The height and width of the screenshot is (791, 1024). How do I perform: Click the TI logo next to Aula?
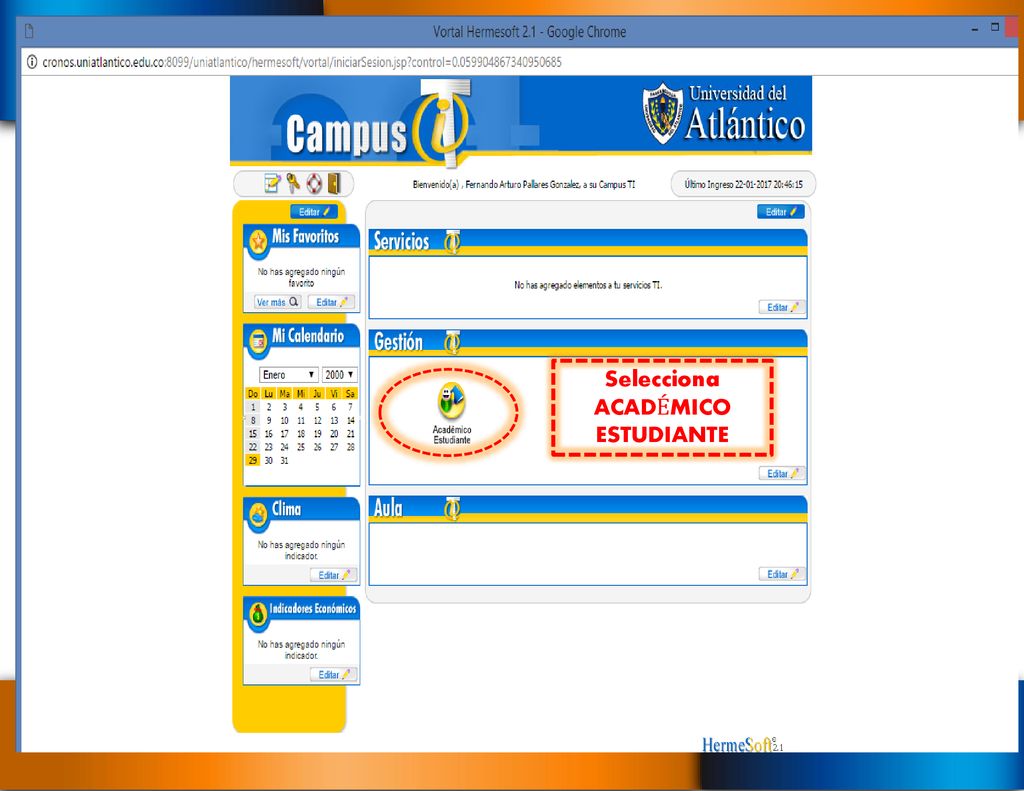point(452,509)
